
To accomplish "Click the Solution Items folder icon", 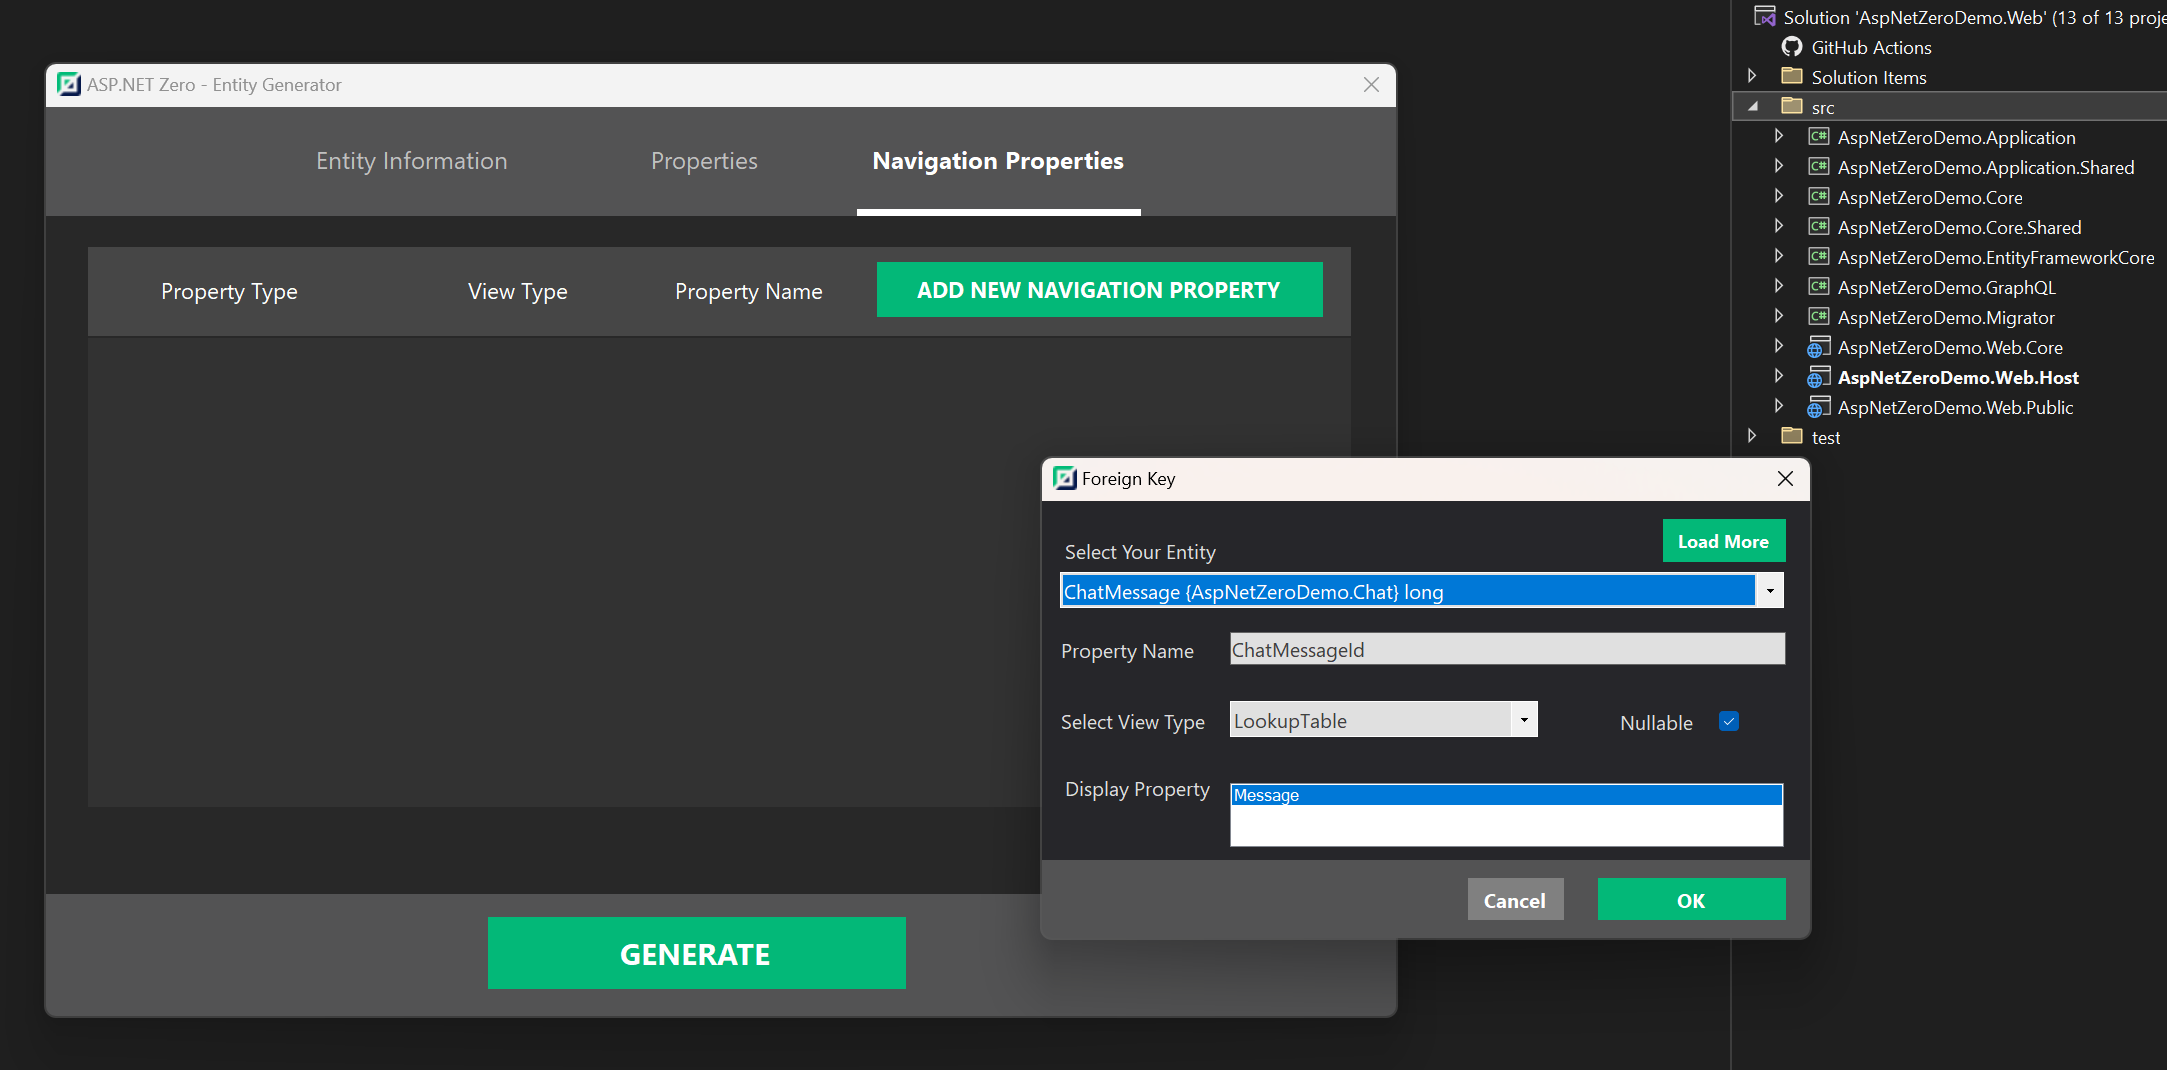I will (x=1792, y=76).
